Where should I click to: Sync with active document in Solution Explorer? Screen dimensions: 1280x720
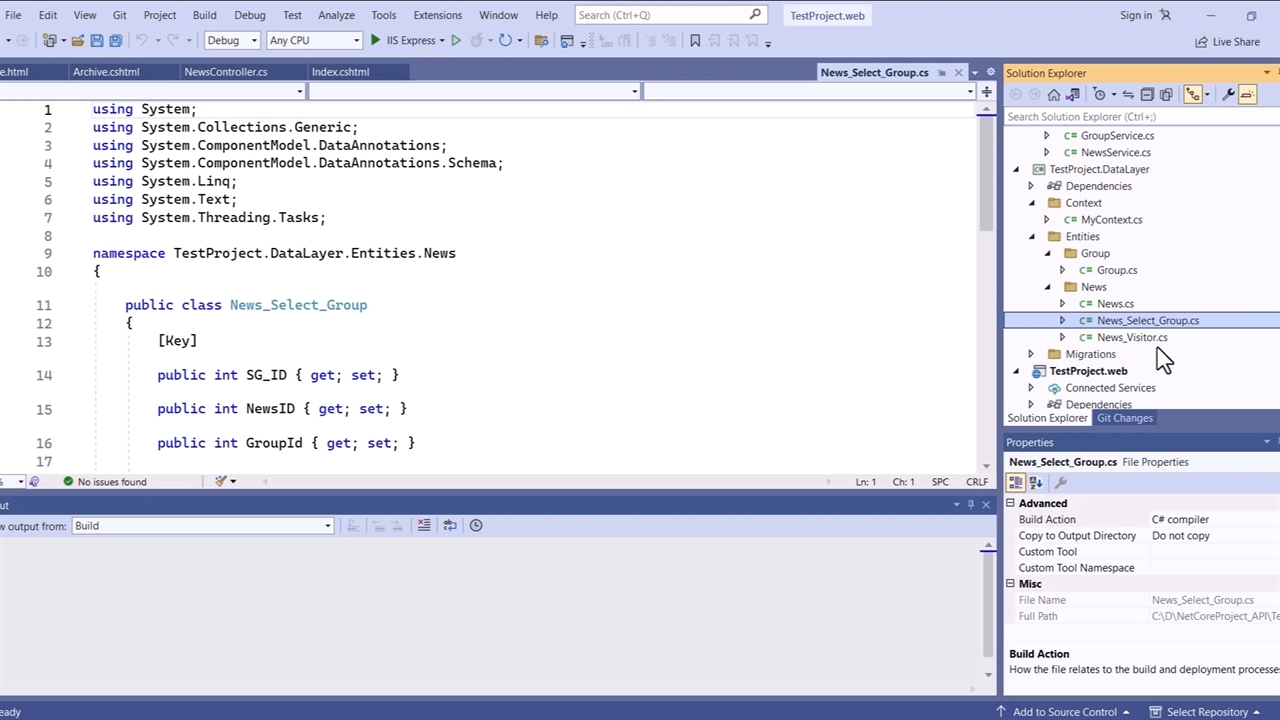(1128, 94)
